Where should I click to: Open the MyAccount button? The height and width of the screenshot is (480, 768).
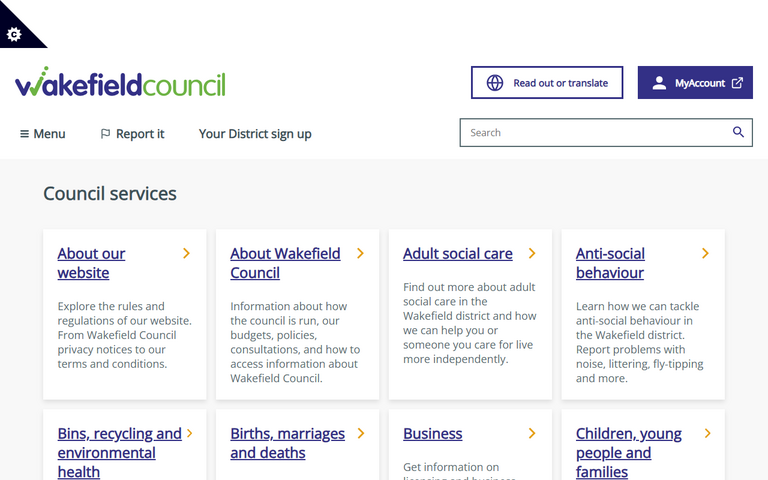pyautogui.click(x=695, y=83)
